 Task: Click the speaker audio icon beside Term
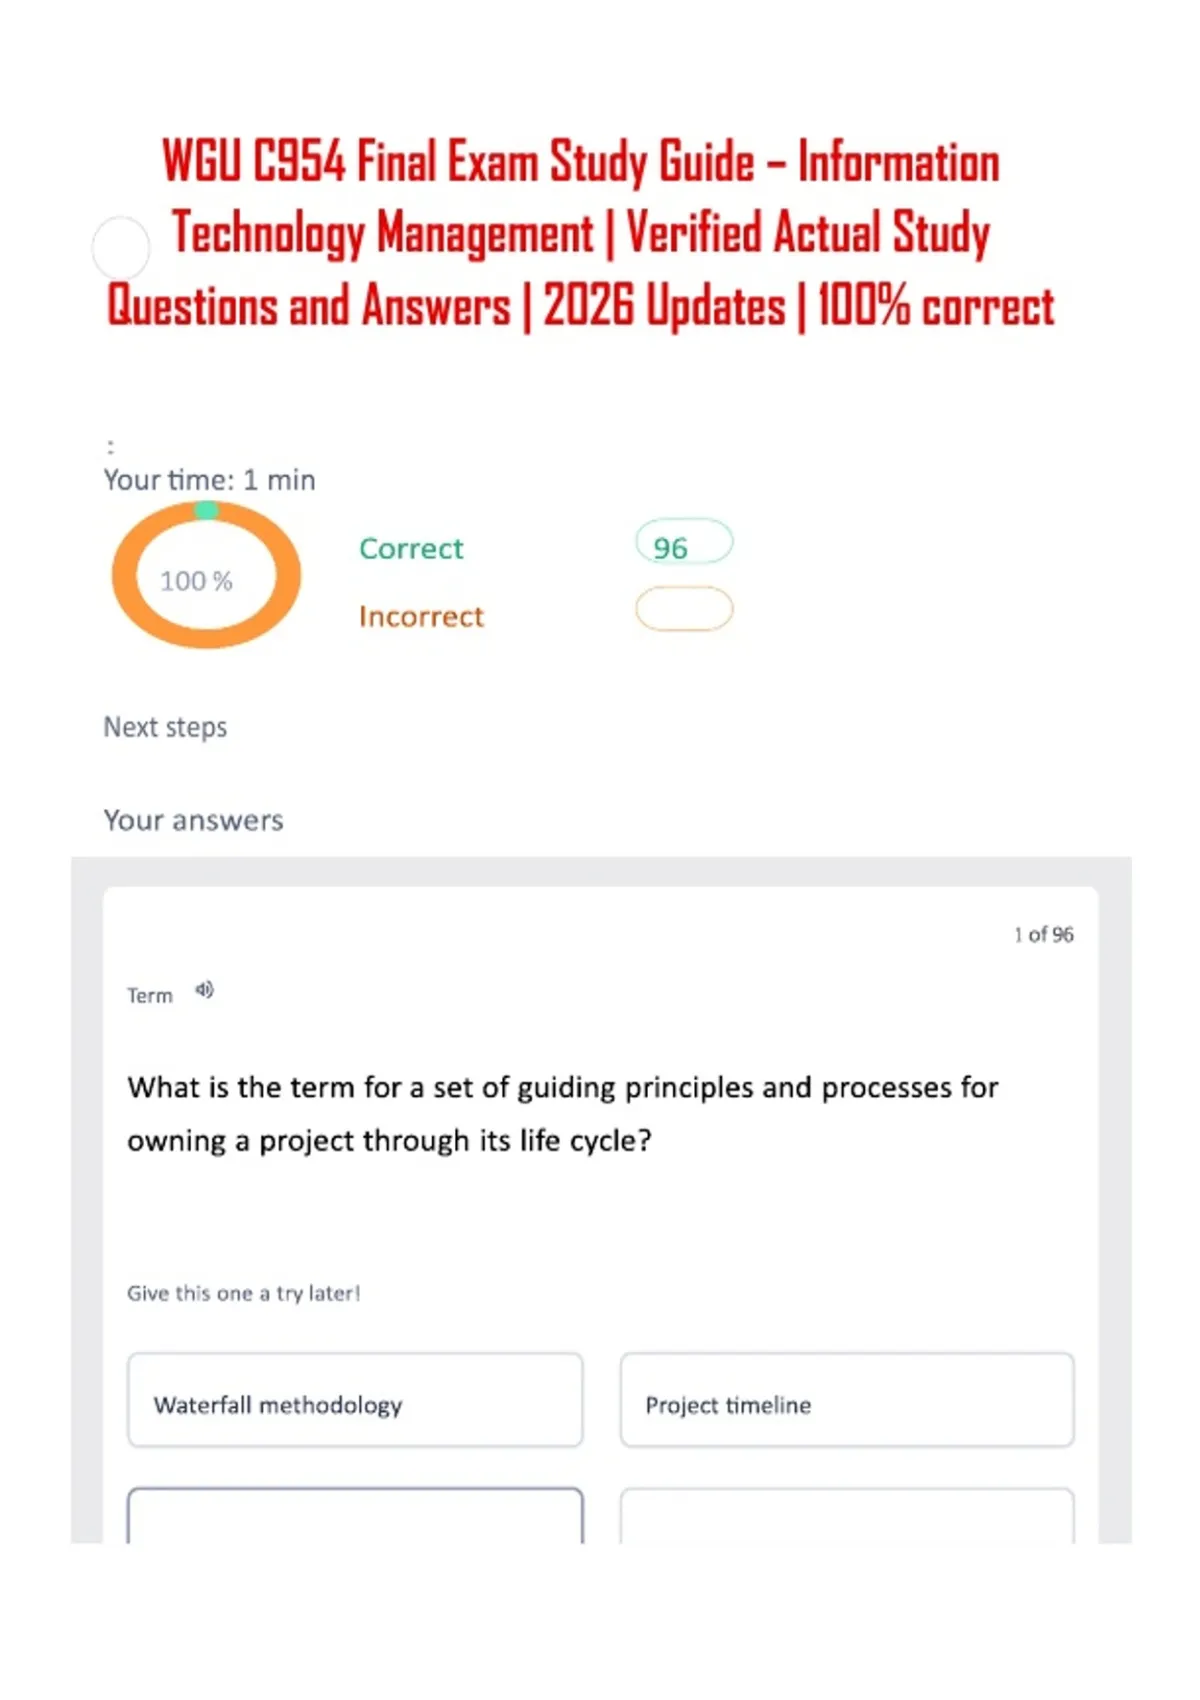[204, 990]
